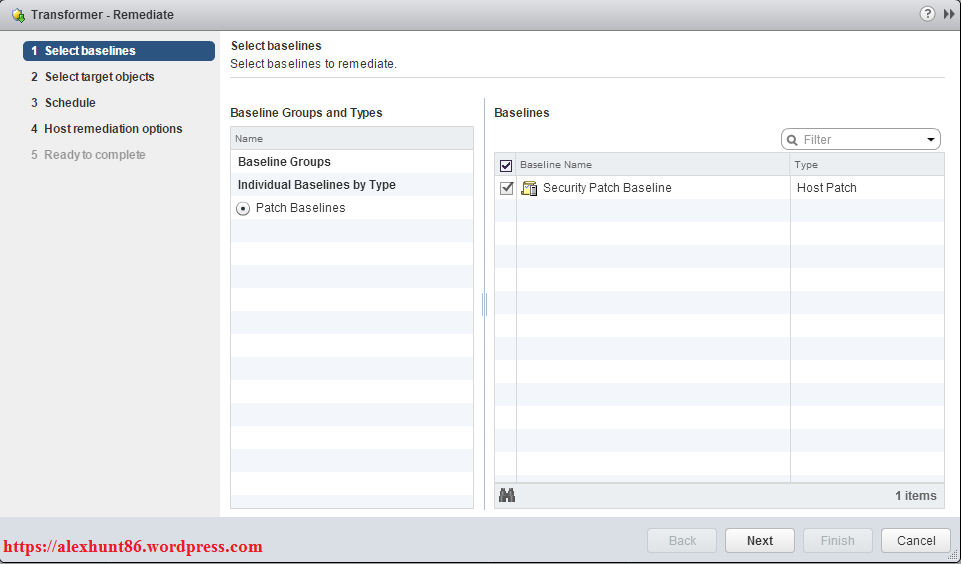Select the Patch Baselines radio button
The image size is (961, 564).
point(243,209)
